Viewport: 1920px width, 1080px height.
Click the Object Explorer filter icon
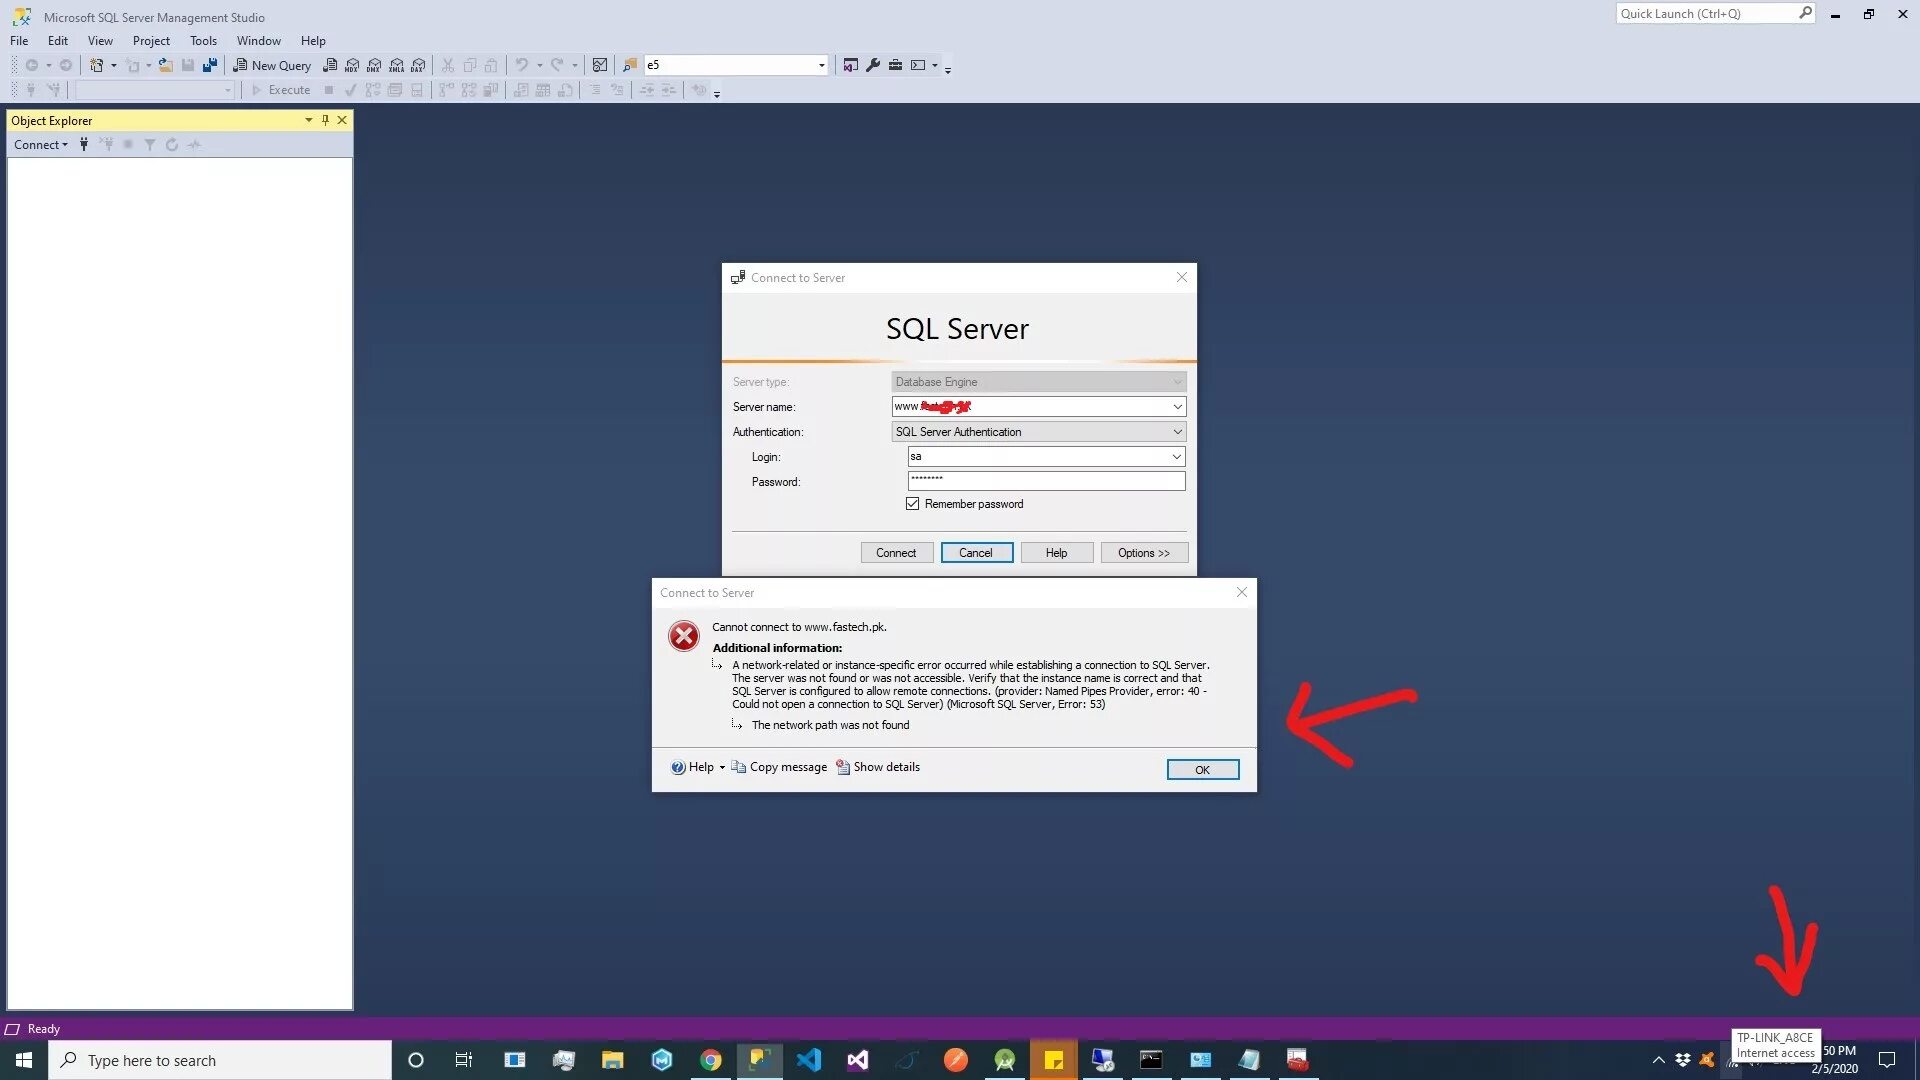[x=150, y=144]
